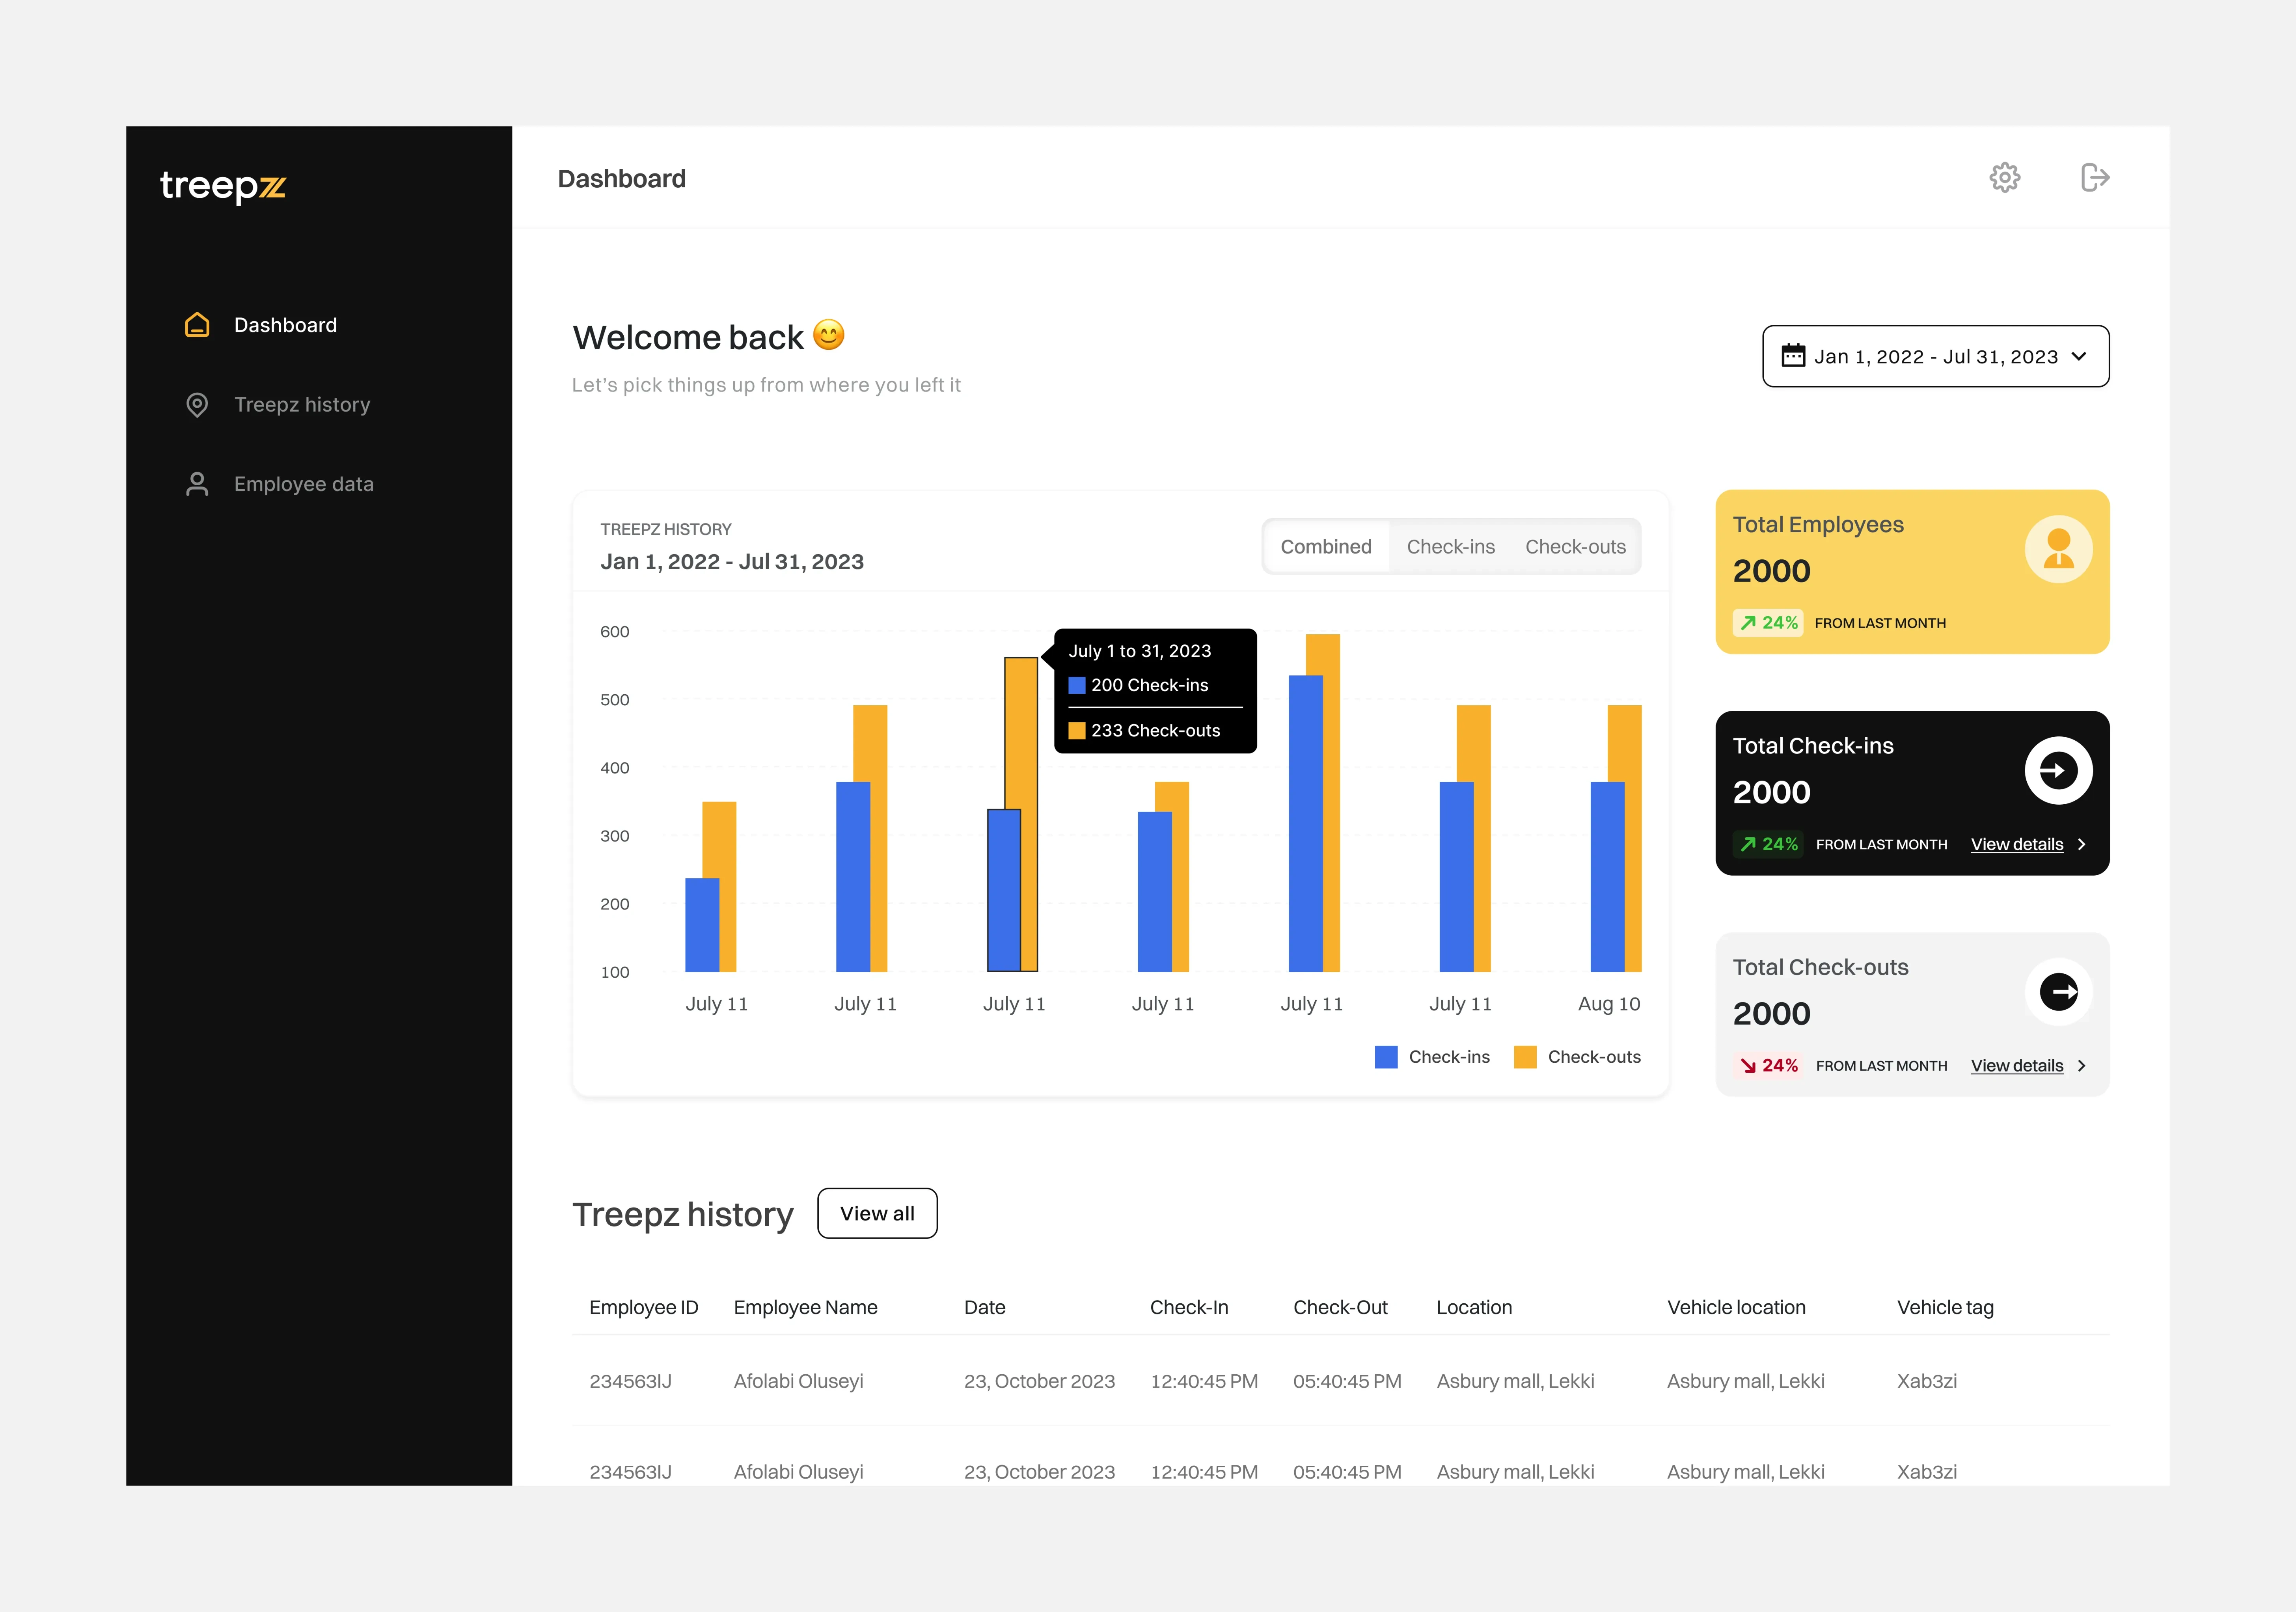
Task: Click chevron beside Check-ins View details
Action: (2082, 845)
